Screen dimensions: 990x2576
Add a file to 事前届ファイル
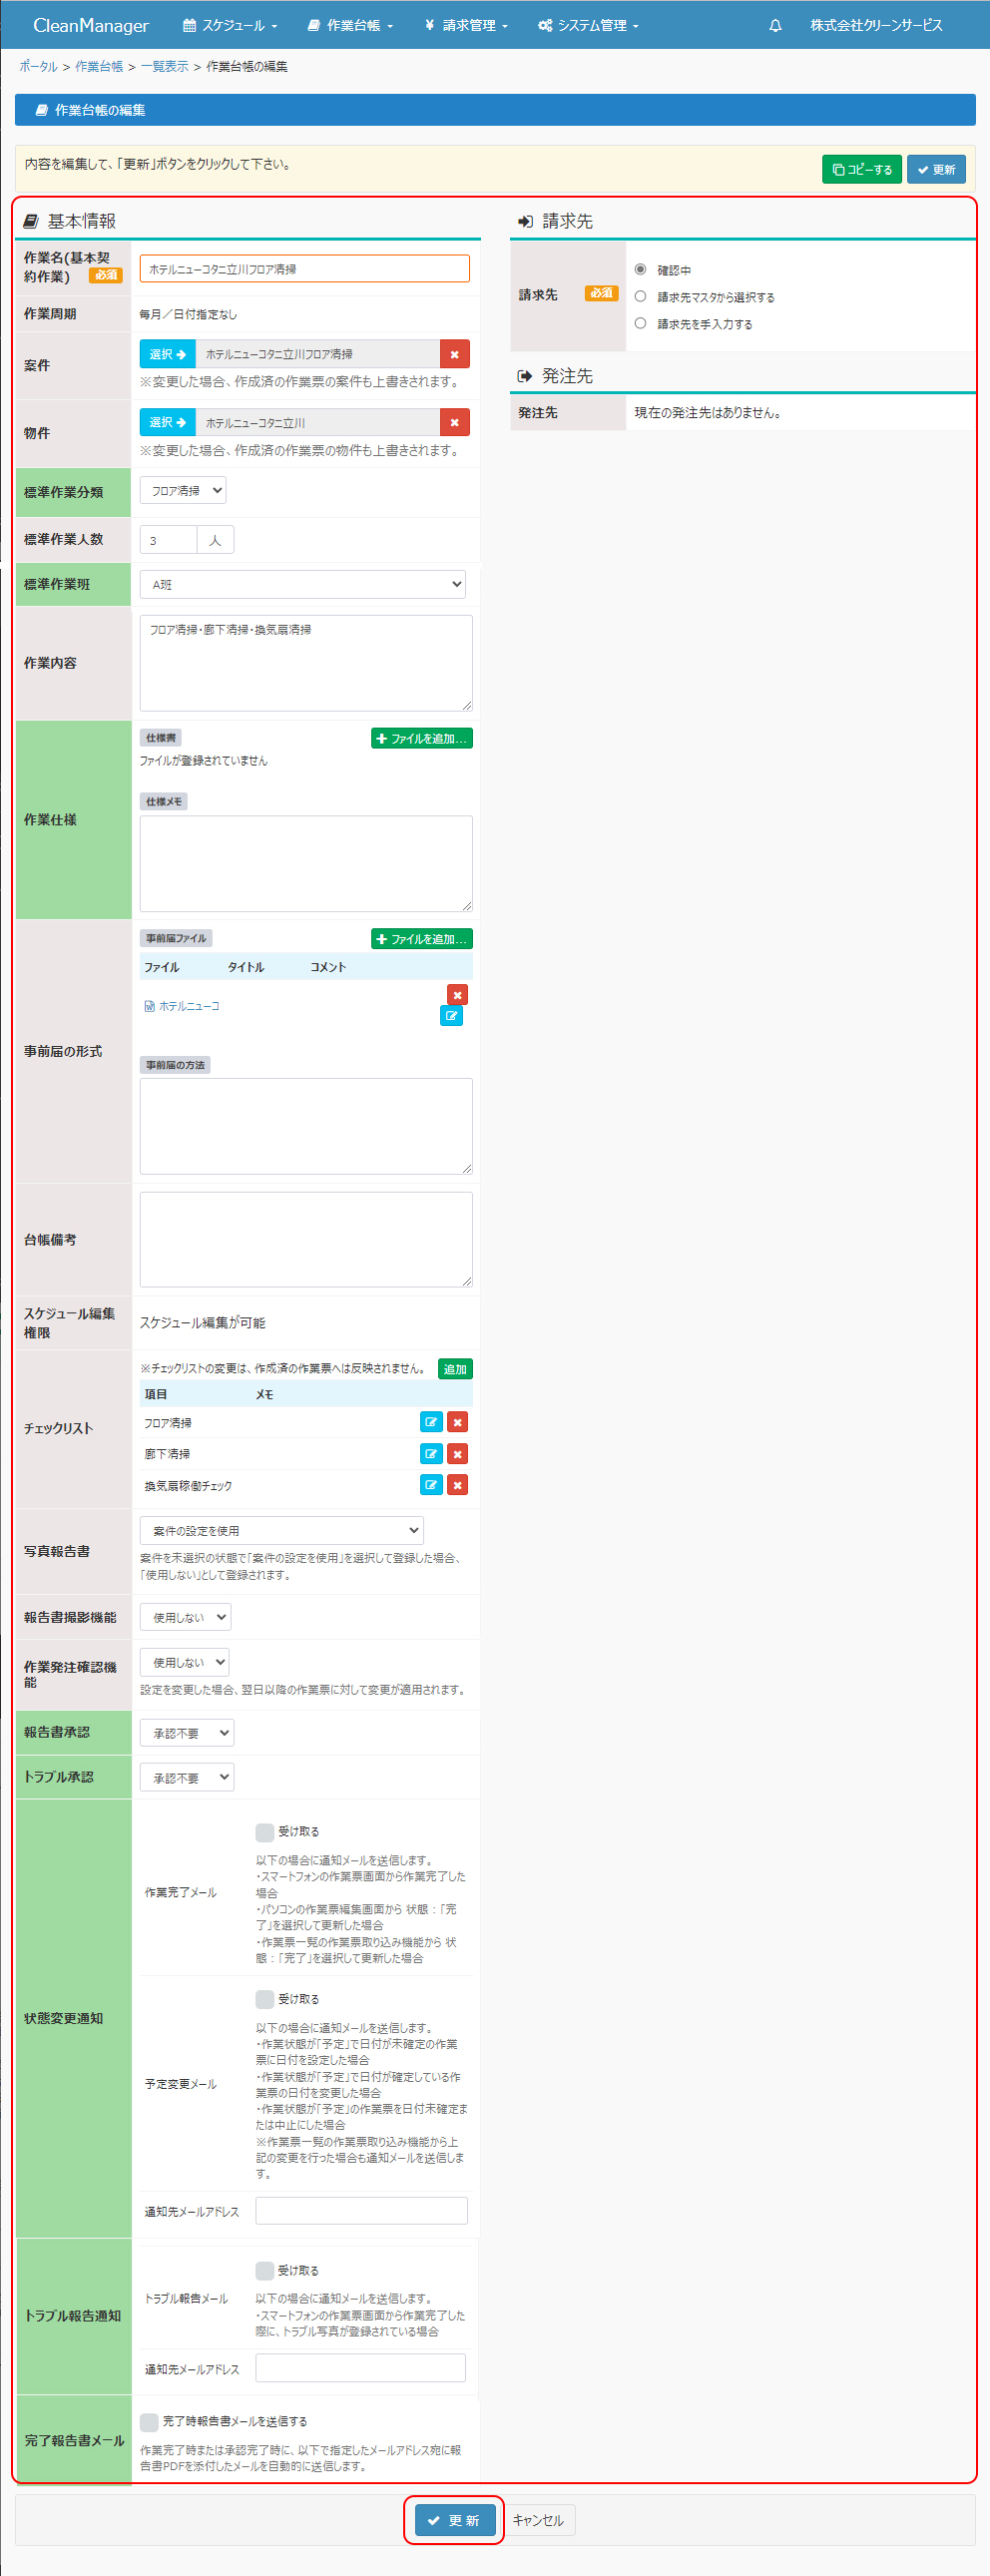click(421, 939)
